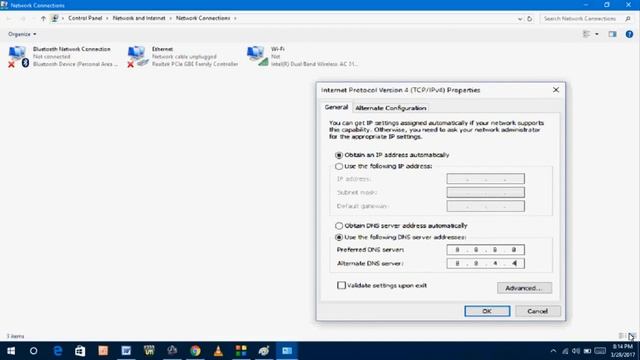Go up one level with the up arrow
This screenshot has width=640, height=360.
(43, 18)
